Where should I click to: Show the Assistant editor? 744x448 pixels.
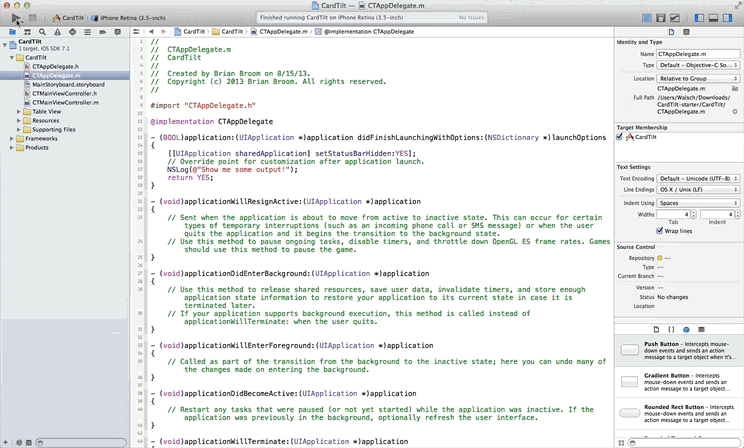point(660,18)
